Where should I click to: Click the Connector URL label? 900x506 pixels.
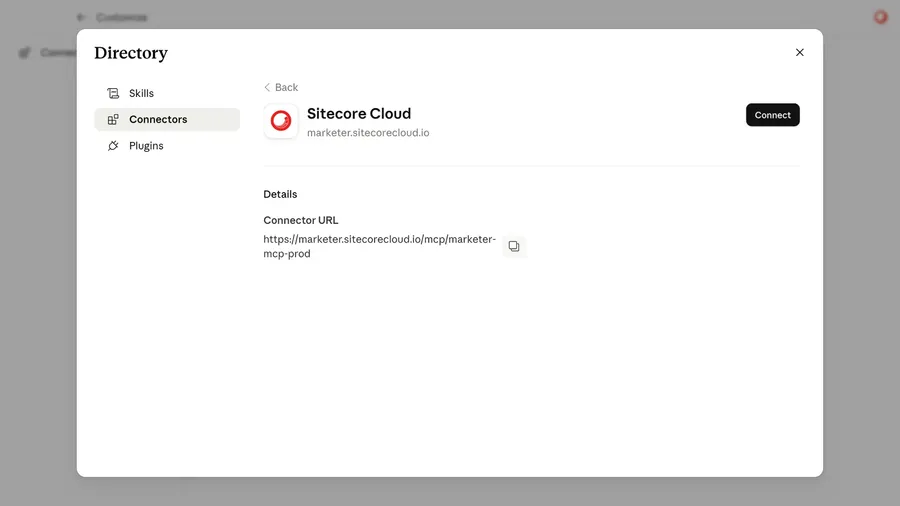pos(301,220)
